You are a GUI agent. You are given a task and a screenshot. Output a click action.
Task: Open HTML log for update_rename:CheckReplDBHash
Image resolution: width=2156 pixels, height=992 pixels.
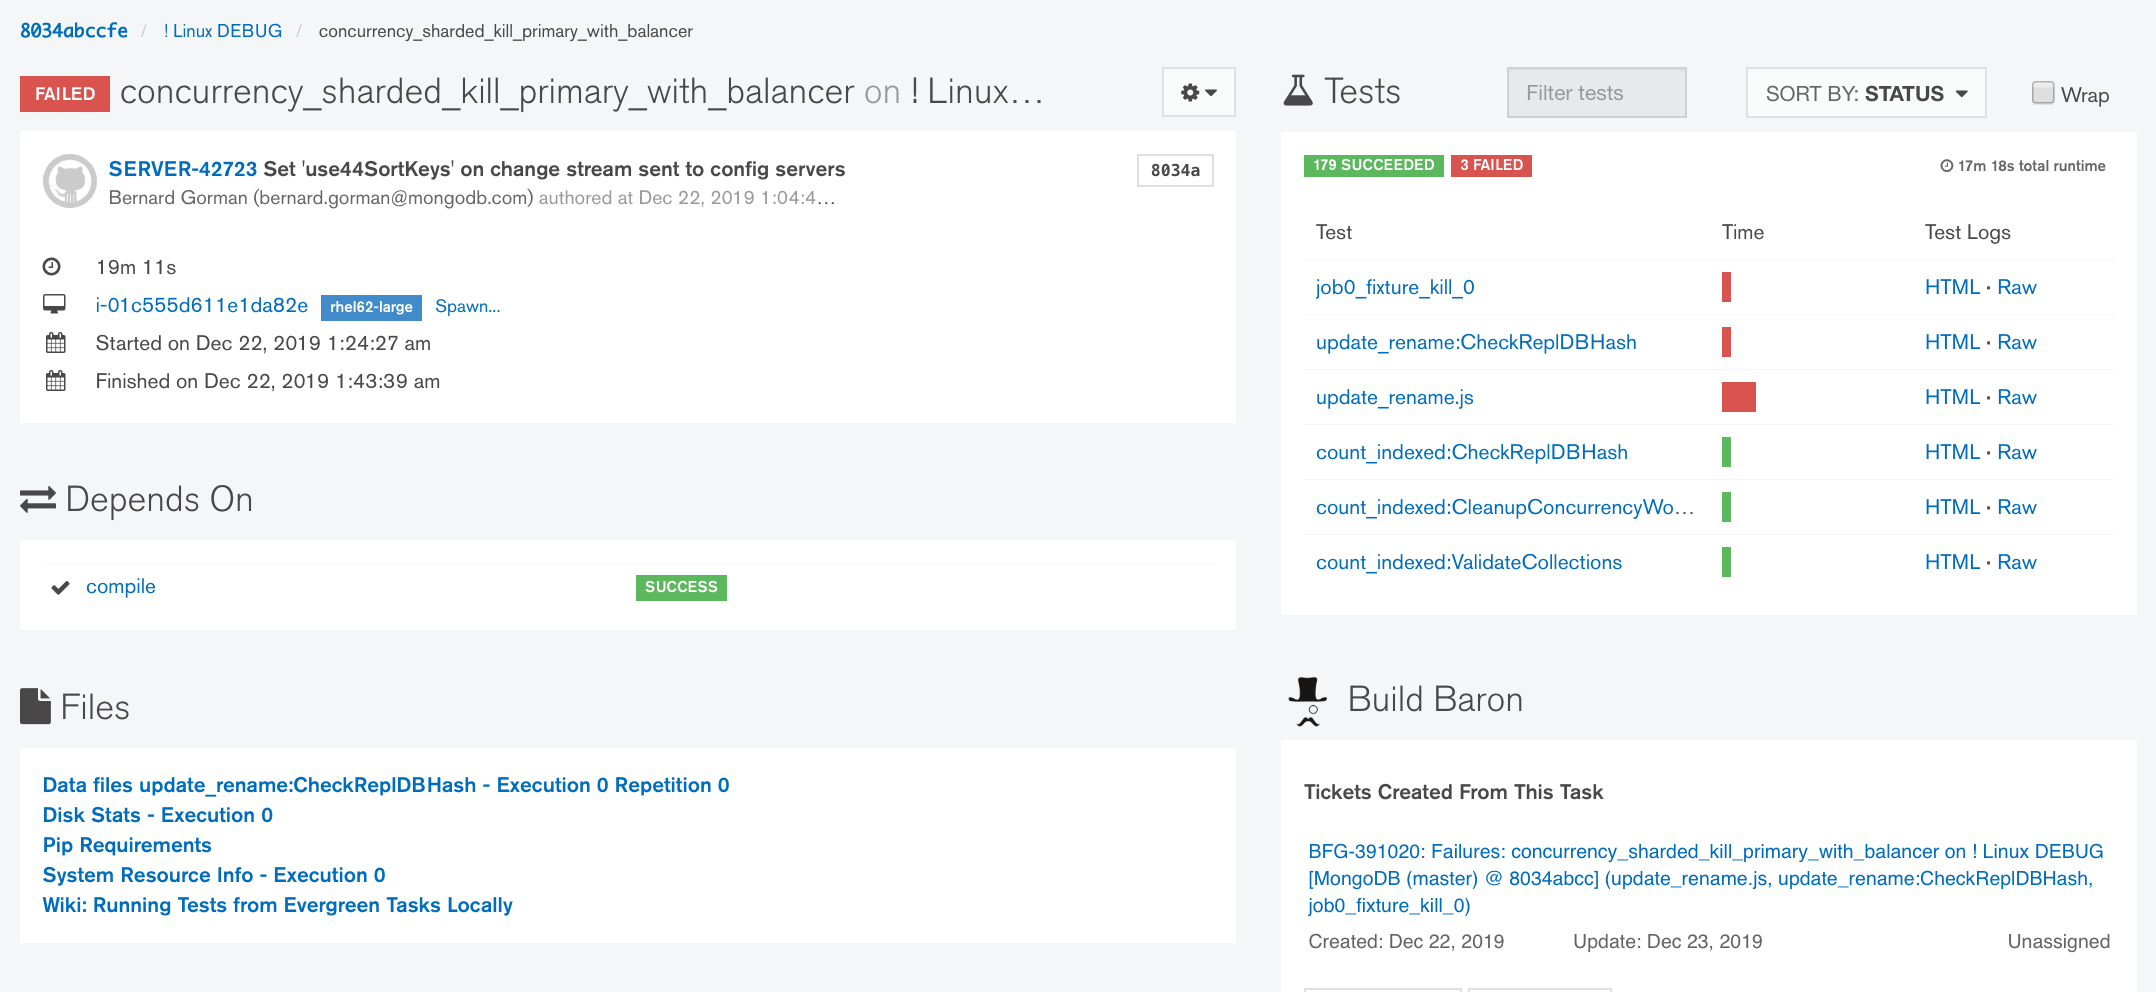pos(1952,342)
